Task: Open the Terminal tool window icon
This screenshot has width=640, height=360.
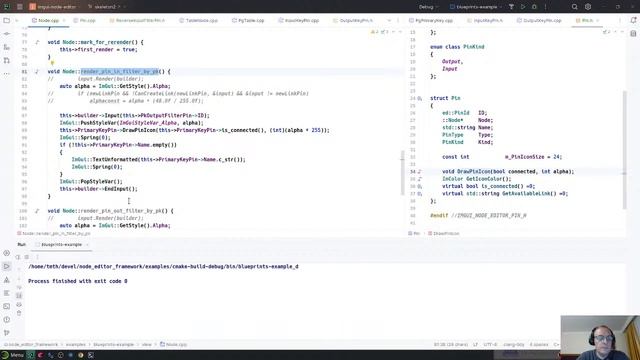Action: coord(7,306)
